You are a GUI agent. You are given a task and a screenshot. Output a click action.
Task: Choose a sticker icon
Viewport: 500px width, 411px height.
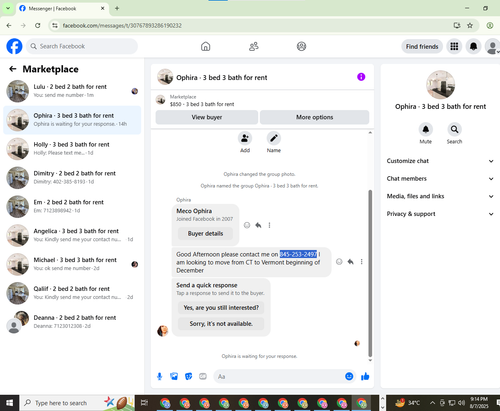189,377
